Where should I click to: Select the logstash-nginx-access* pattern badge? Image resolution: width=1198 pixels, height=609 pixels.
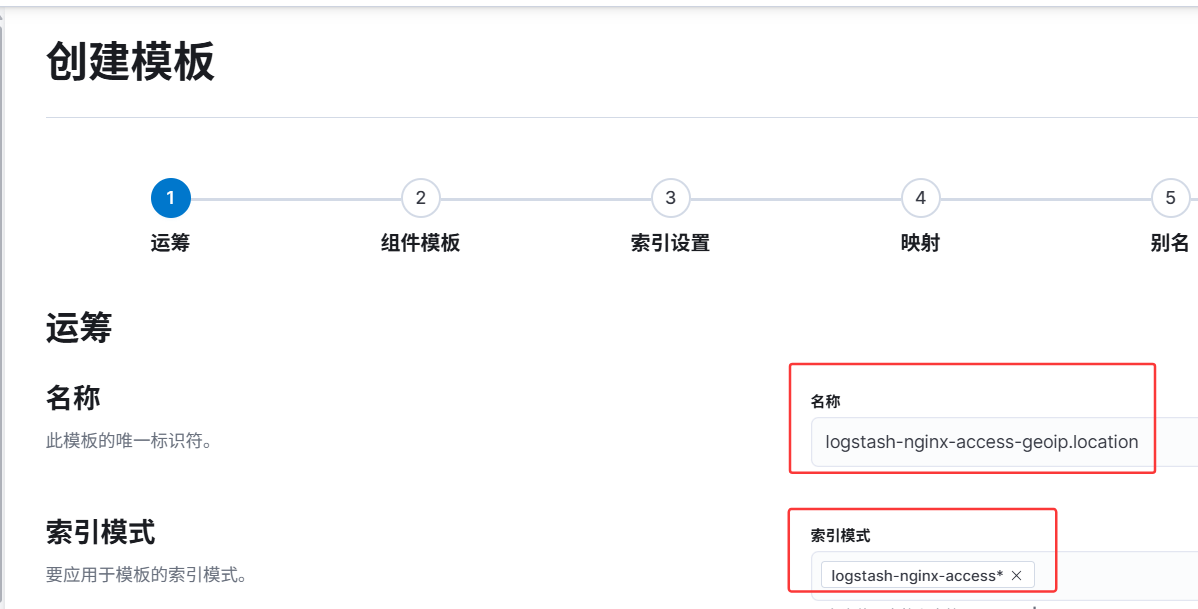coord(917,575)
